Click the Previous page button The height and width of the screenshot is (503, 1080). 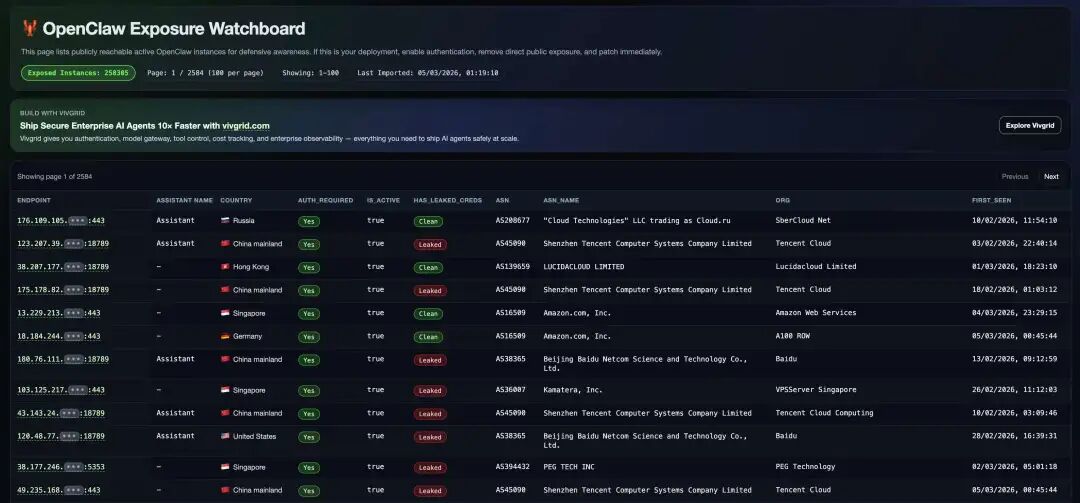(1014, 177)
